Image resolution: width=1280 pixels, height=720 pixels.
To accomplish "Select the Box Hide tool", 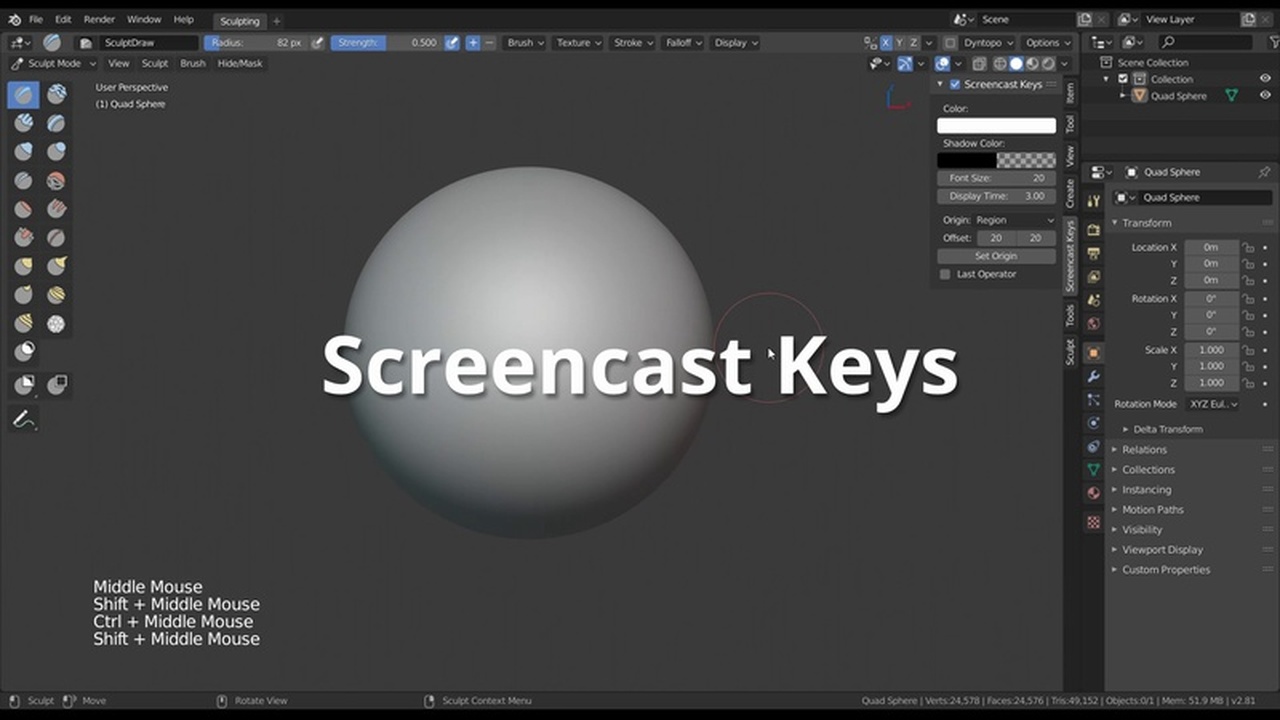I will 56,384.
